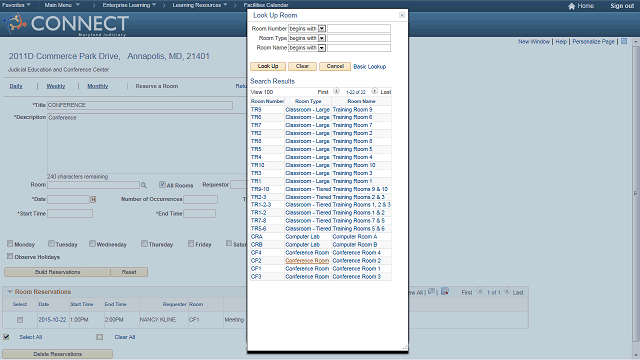Open room lookup magnifier icon beside Room field

144,185
